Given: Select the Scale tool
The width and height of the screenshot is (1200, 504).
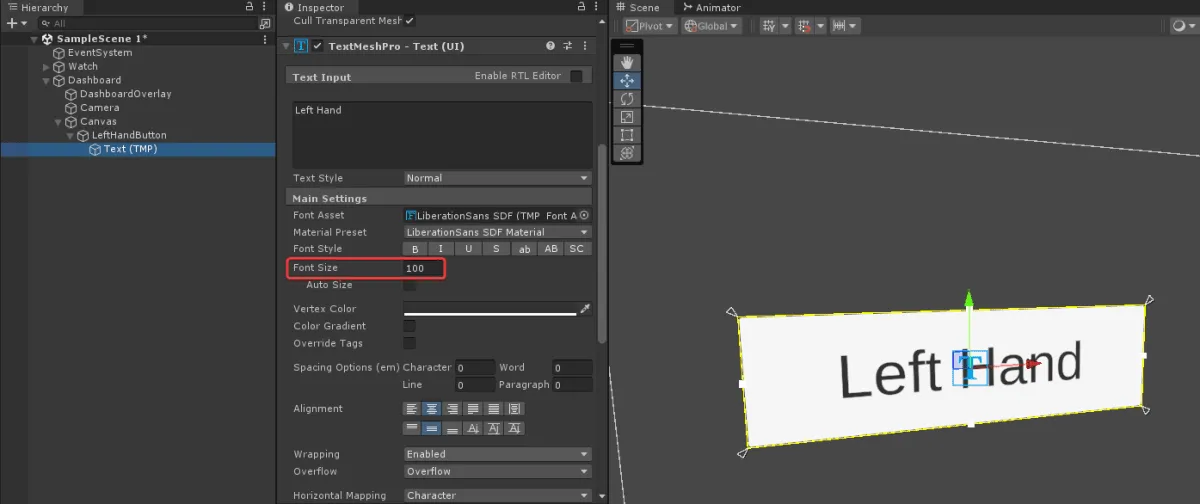Looking at the screenshot, I should tap(627, 117).
